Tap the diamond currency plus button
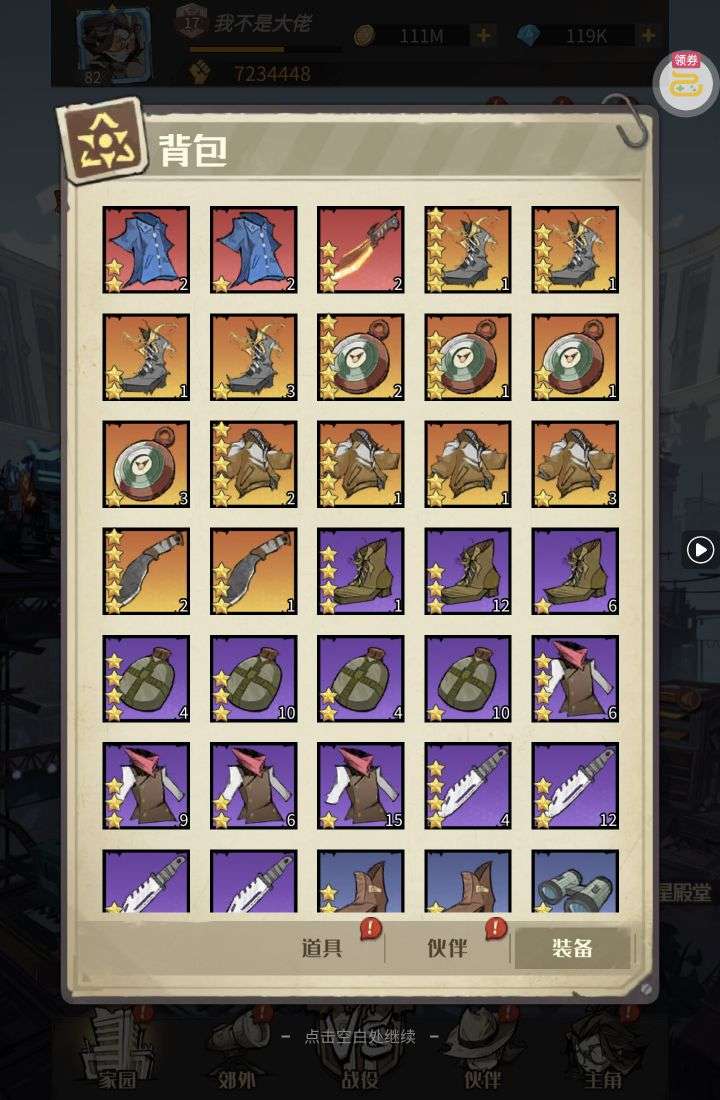This screenshot has height=1100, width=720. pyautogui.click(x=648, y=34)
